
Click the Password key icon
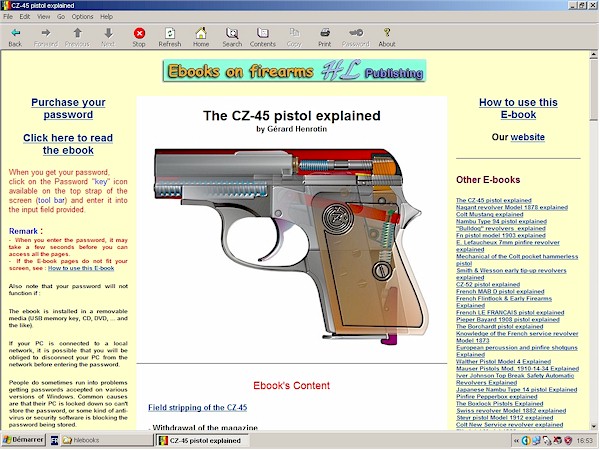click(355, 37)
